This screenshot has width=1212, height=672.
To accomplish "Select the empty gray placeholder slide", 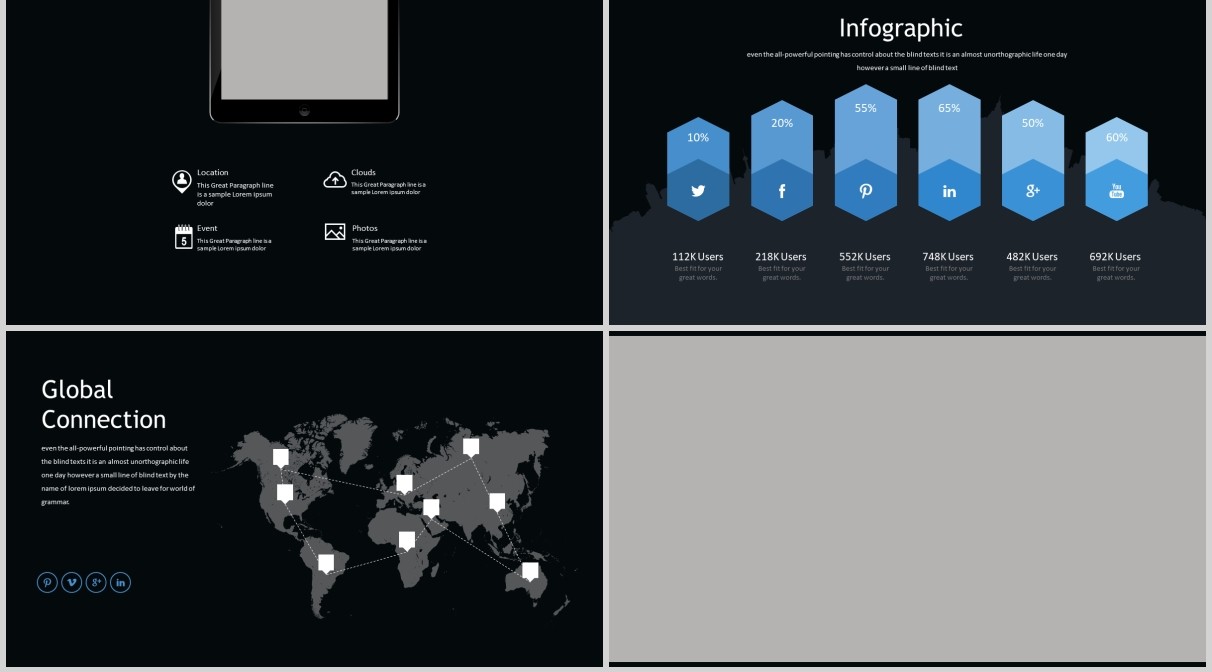I will coord(907,498).
